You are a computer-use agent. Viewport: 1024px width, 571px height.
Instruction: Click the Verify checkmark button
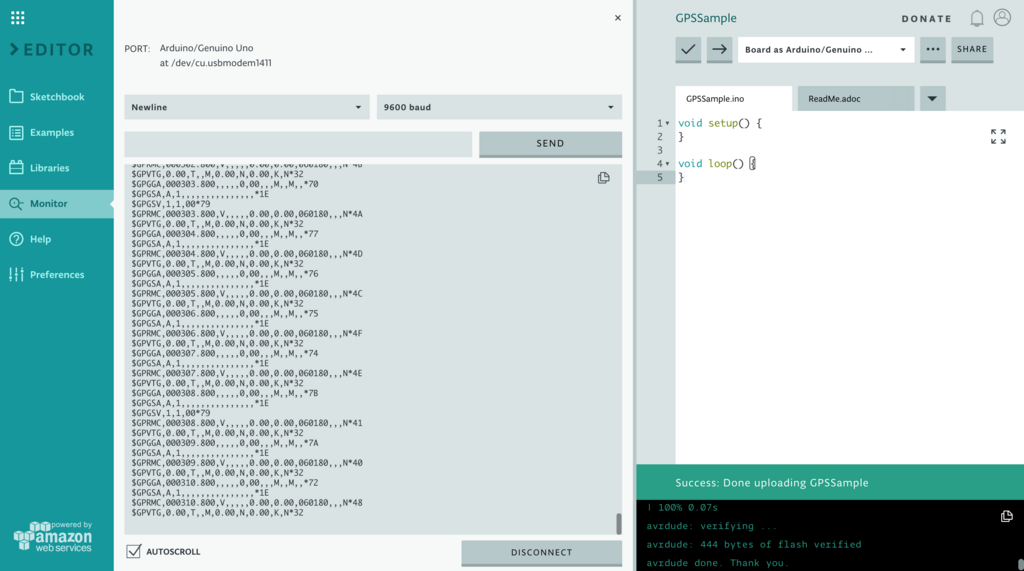pos(688,50)
